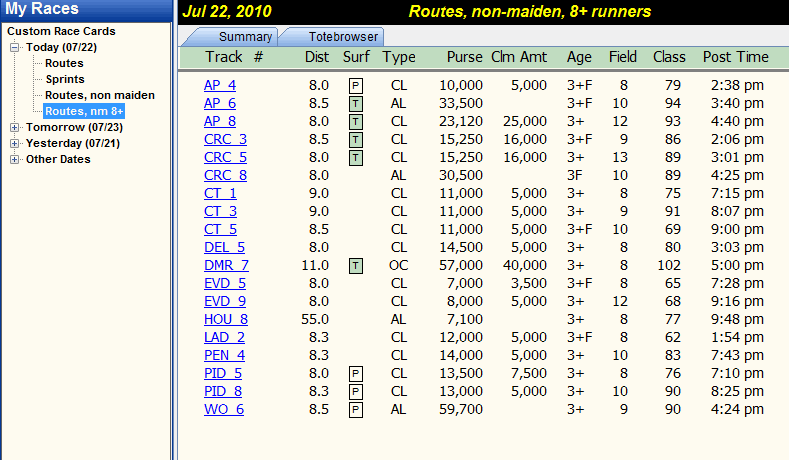Click the turf surface icon for CRC 3
The image size is (789, 460).
[x=356, y=140]
